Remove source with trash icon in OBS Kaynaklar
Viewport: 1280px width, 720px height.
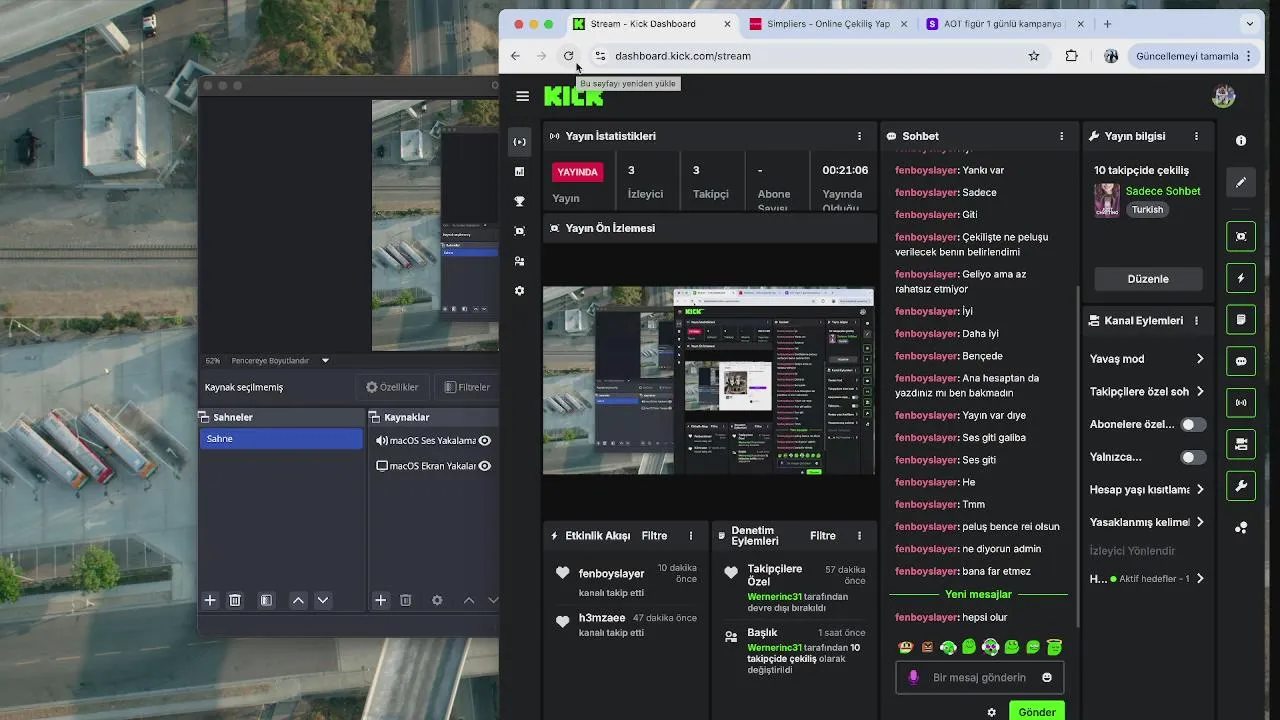[x=406, y=600]
